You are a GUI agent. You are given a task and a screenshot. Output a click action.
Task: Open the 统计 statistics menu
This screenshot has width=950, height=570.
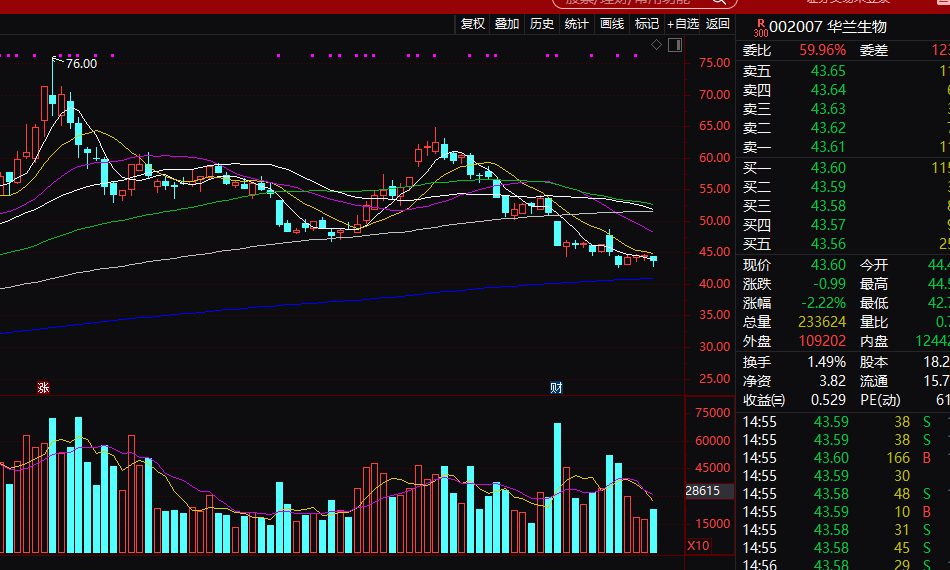click(x=577, y=24)
